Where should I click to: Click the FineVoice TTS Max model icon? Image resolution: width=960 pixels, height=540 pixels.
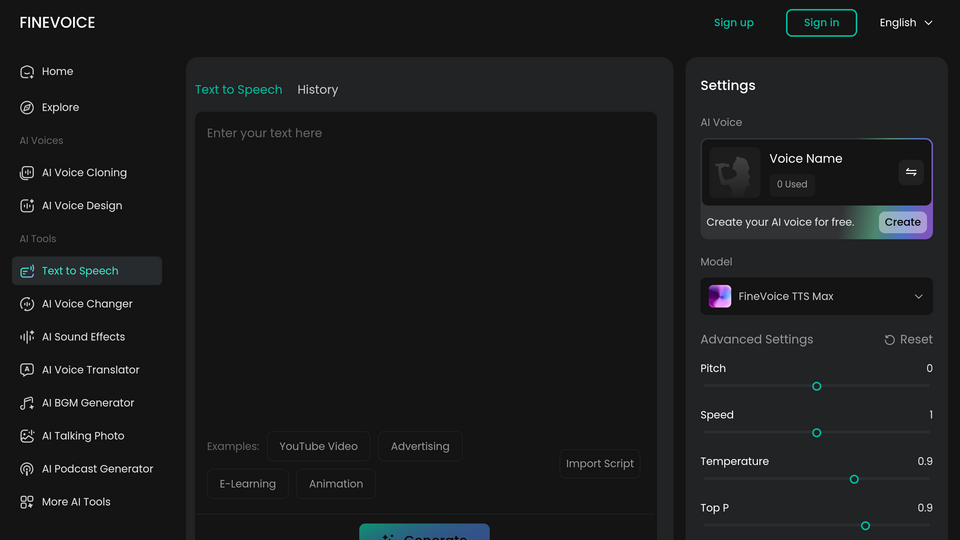pos(720,296)
